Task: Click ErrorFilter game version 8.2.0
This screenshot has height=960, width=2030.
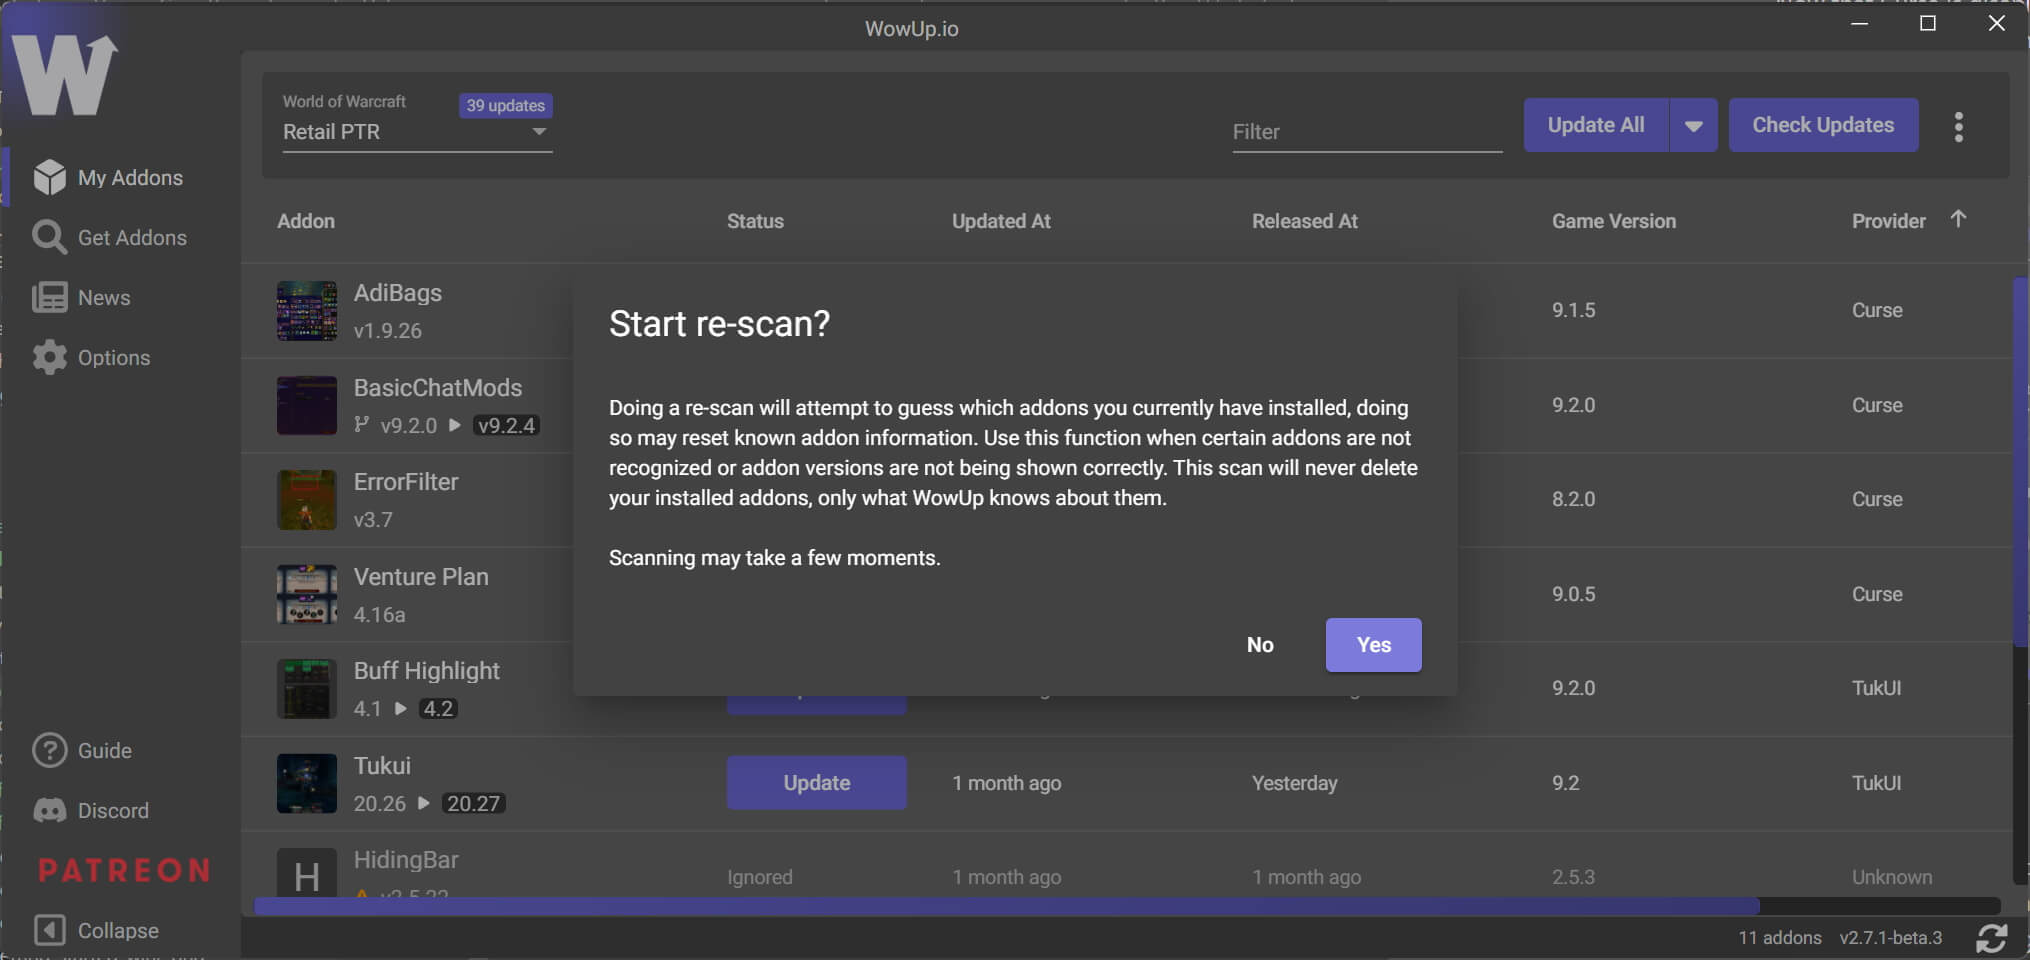Action: click(x=1573, y=499)
